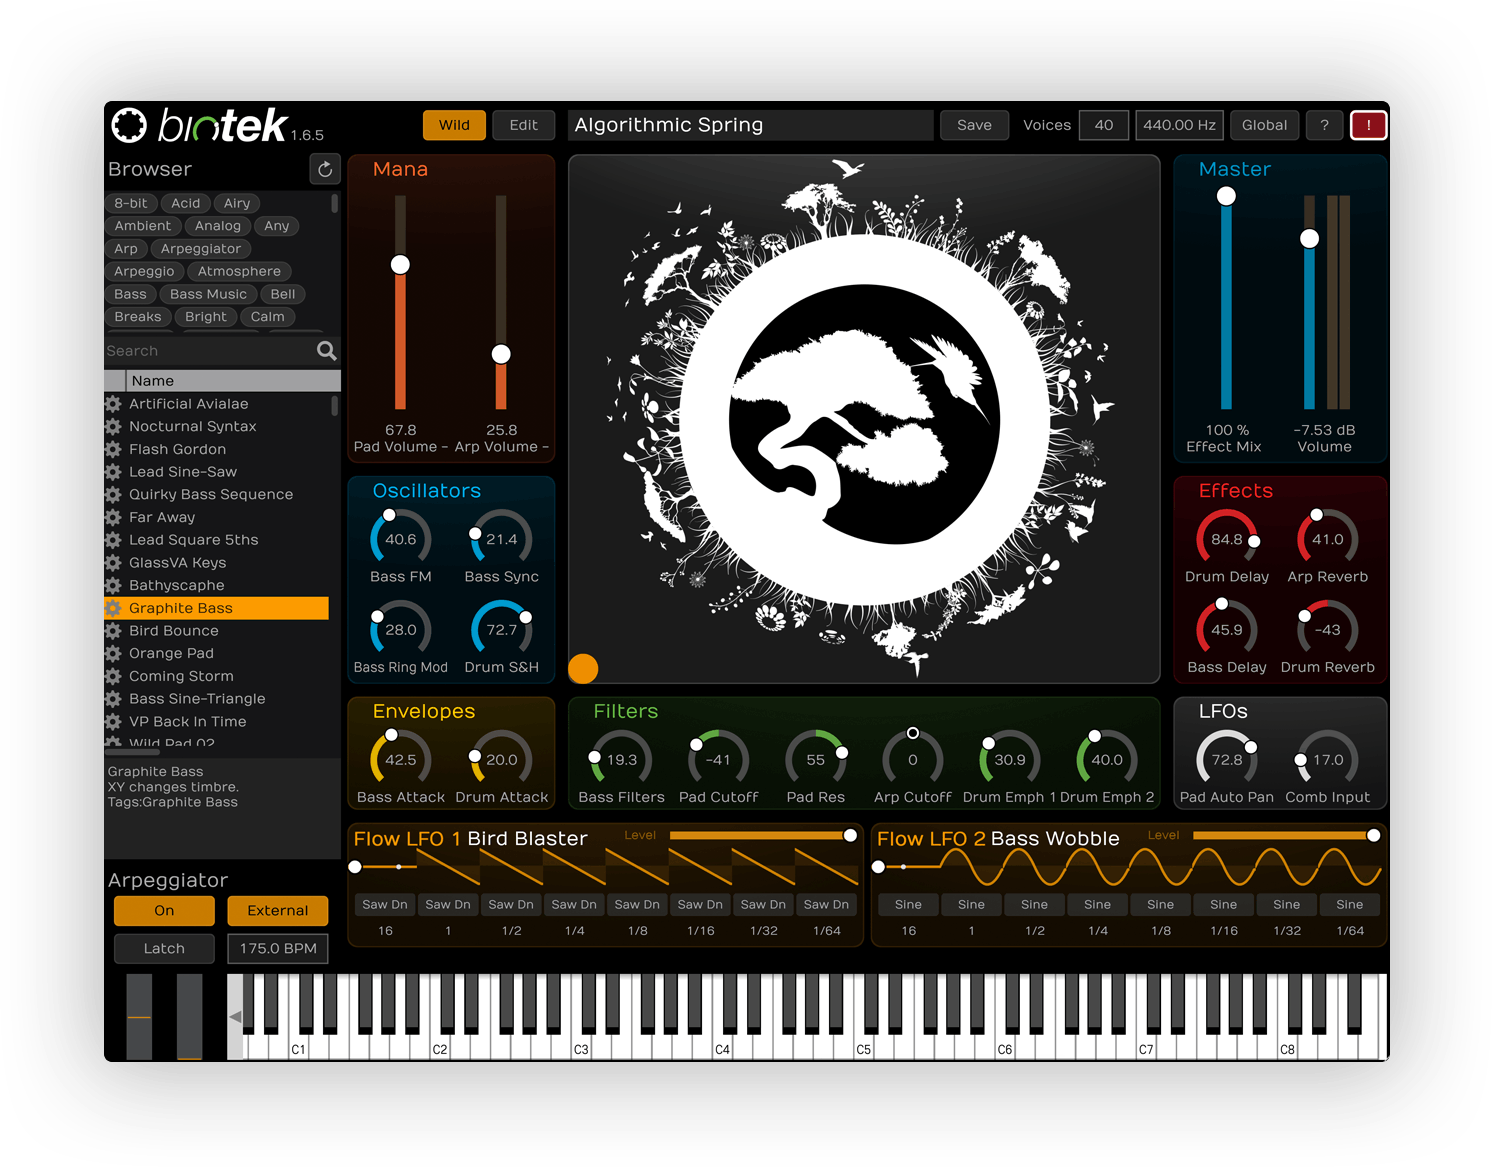Click the help question mark icon

point(1324,125)
